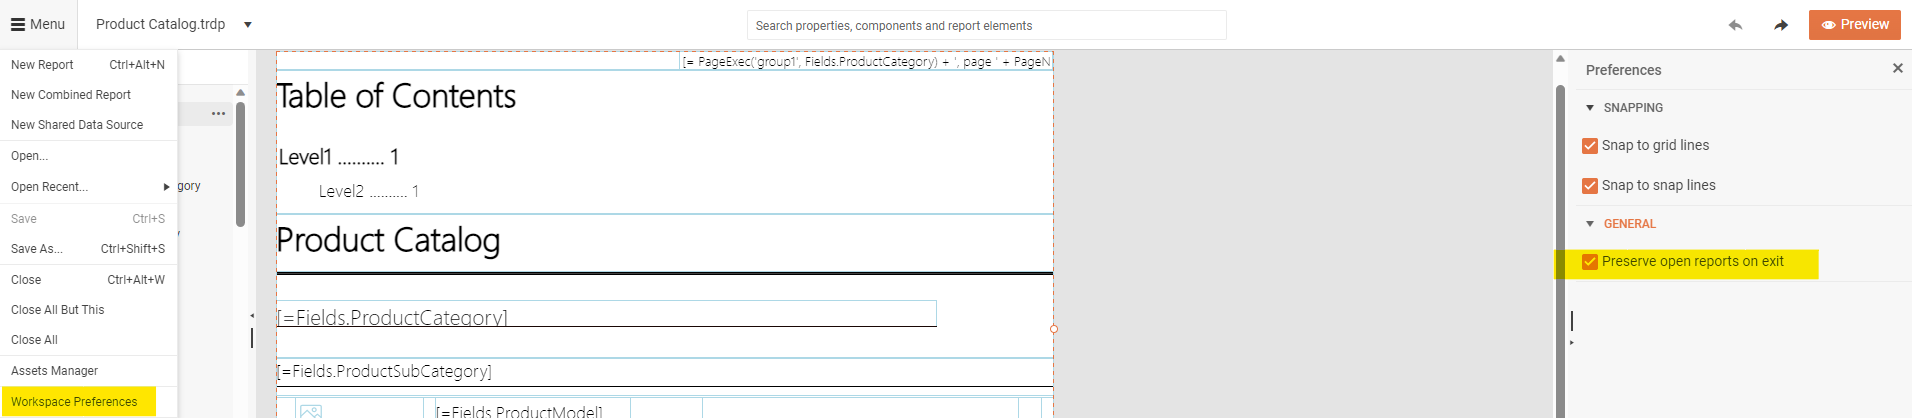
Task: Click the report width resize handle
Action: coord(1053,329)
